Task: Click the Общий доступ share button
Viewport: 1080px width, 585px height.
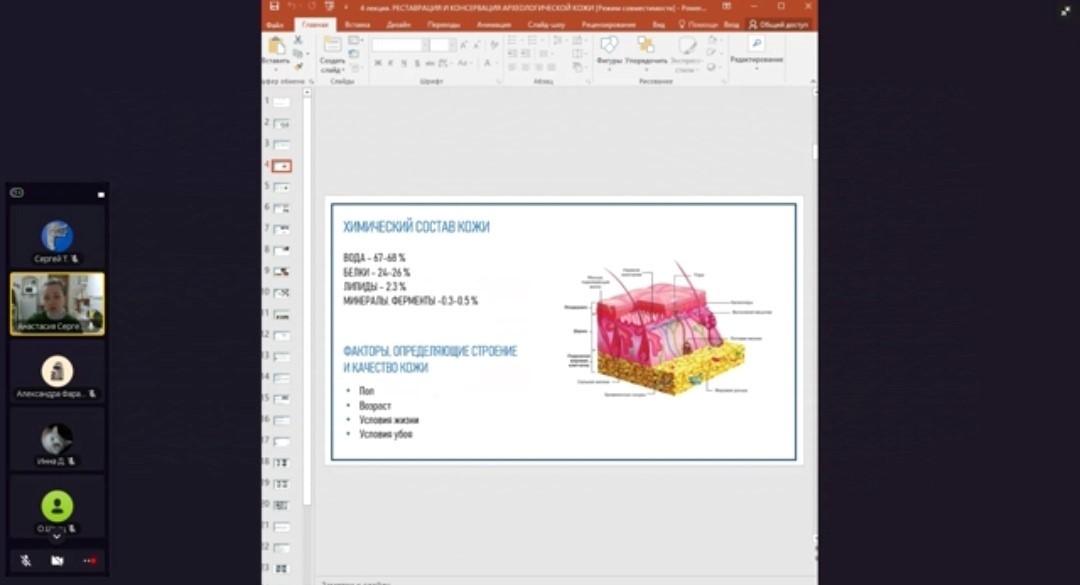Action: coord(778,24)
